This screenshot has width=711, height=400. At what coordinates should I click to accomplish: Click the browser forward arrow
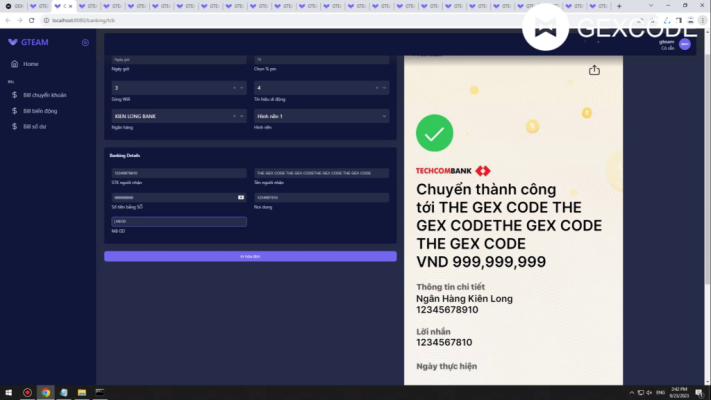click(19, 20)
